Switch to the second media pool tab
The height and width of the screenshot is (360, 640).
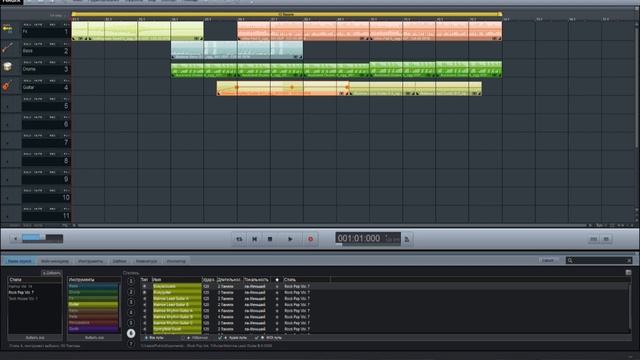55,261
